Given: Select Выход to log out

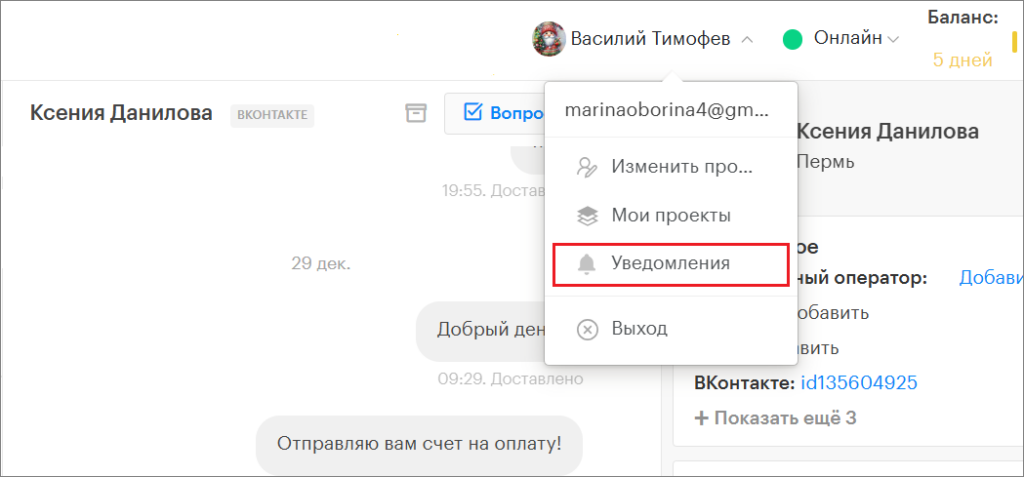Looking at the screenshot, I should pos(639,329).
